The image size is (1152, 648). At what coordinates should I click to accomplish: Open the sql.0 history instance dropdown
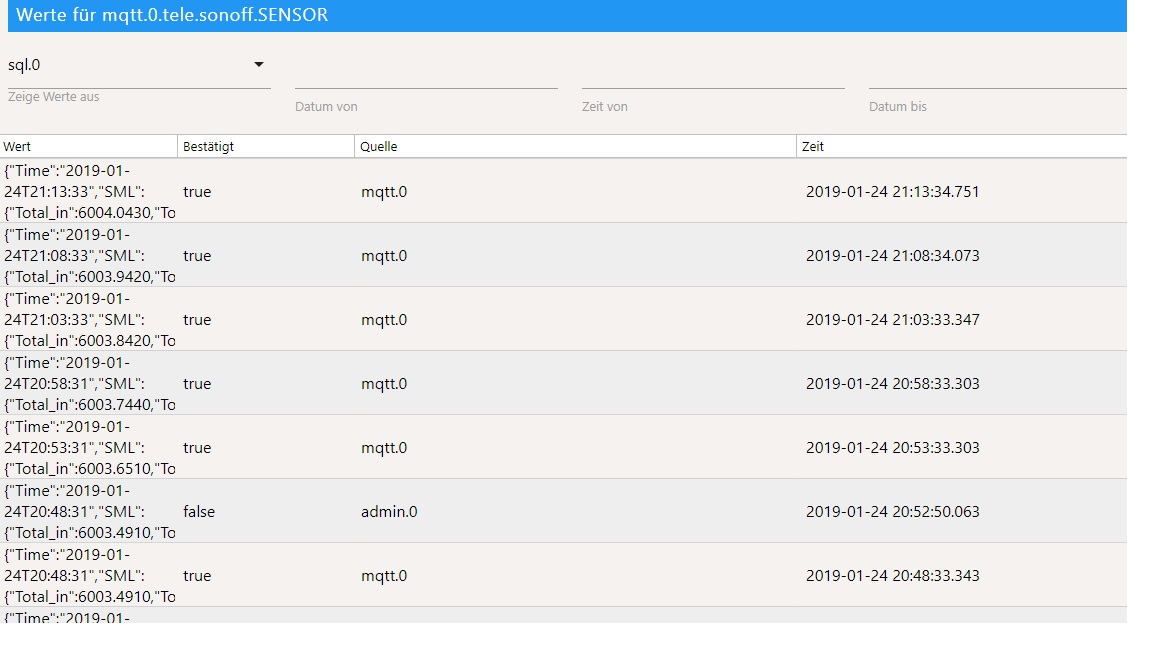139,65
